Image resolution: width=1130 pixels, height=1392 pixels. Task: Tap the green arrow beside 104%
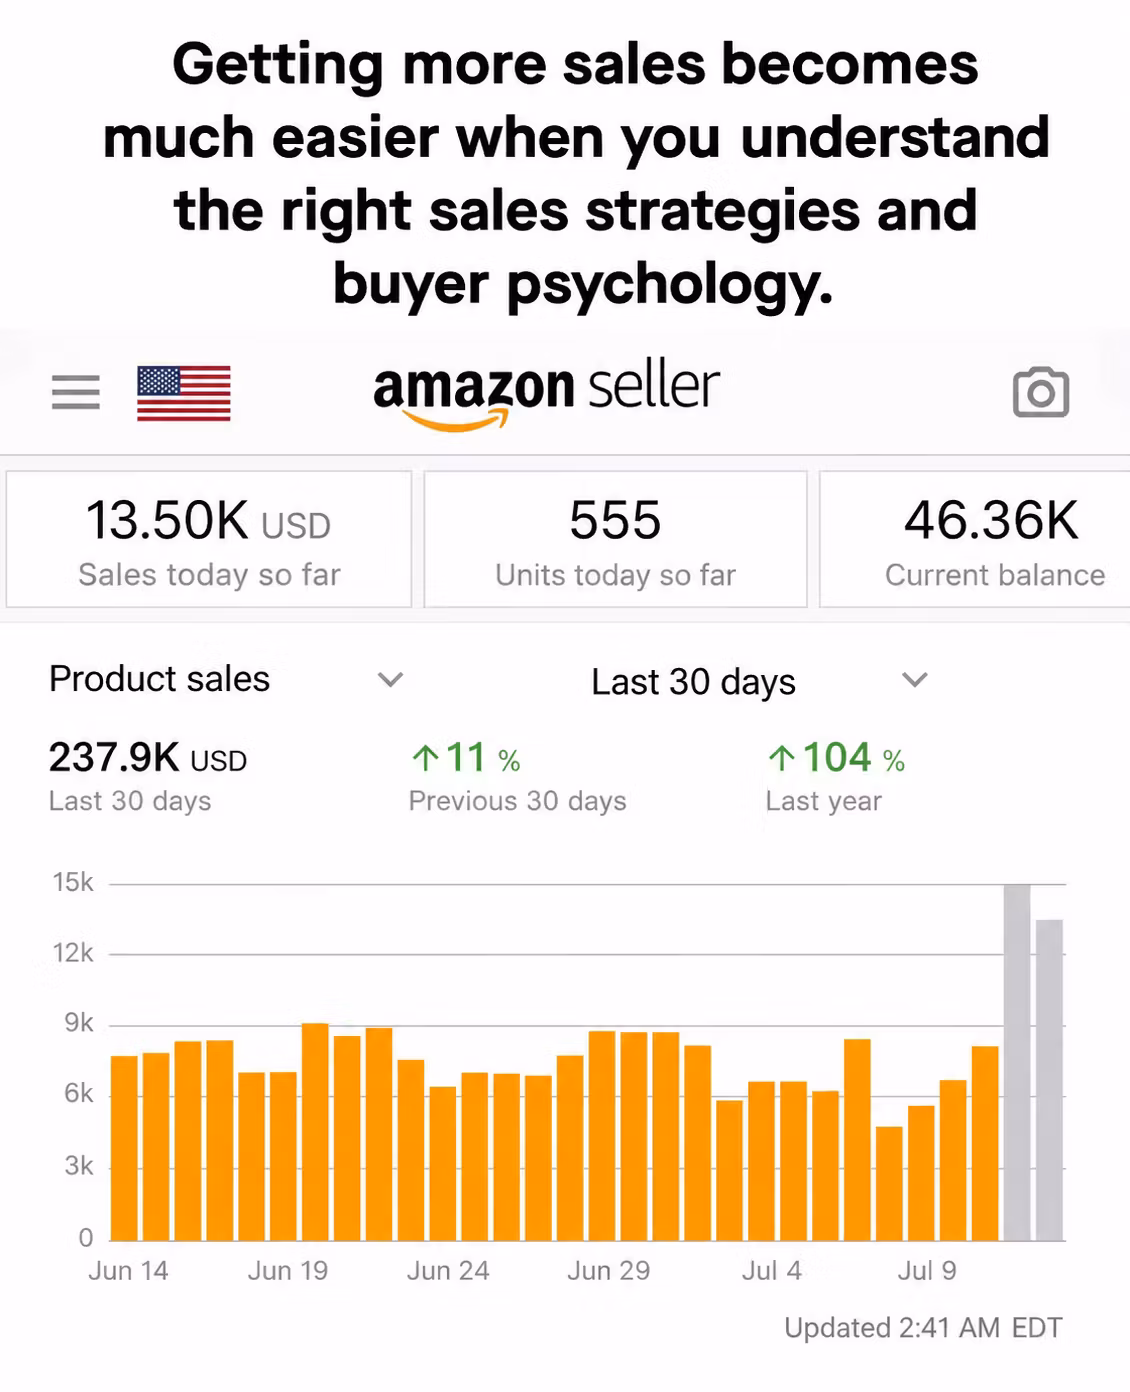tap(782, 759)
